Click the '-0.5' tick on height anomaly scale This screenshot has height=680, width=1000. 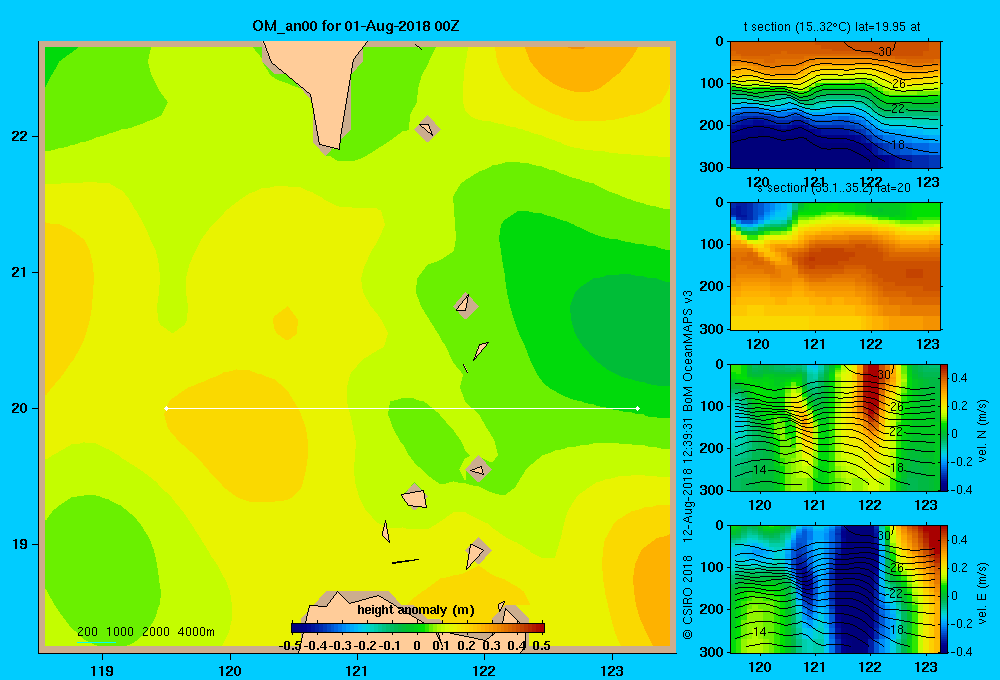click(x=290, y=646)
